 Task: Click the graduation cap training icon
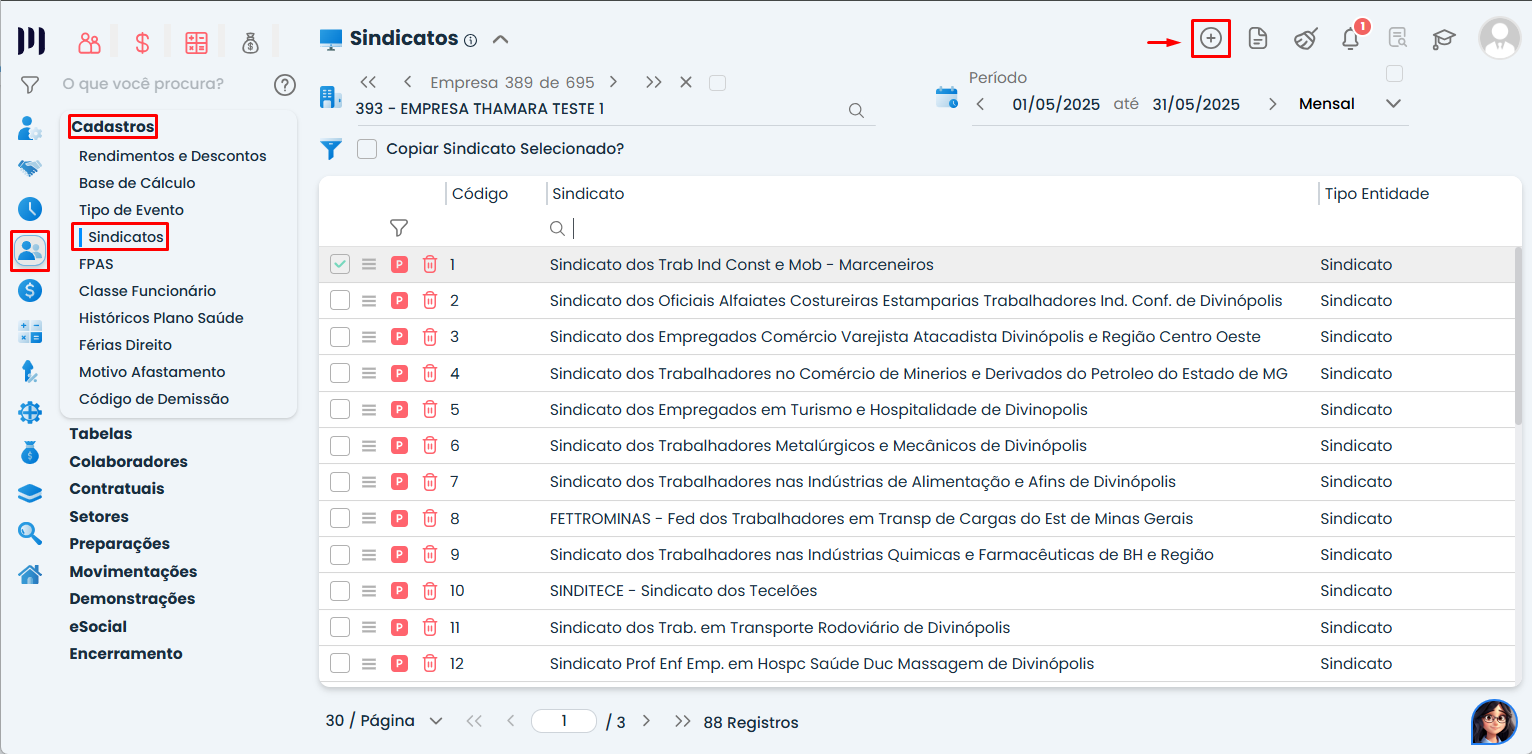pos(1443,39)
